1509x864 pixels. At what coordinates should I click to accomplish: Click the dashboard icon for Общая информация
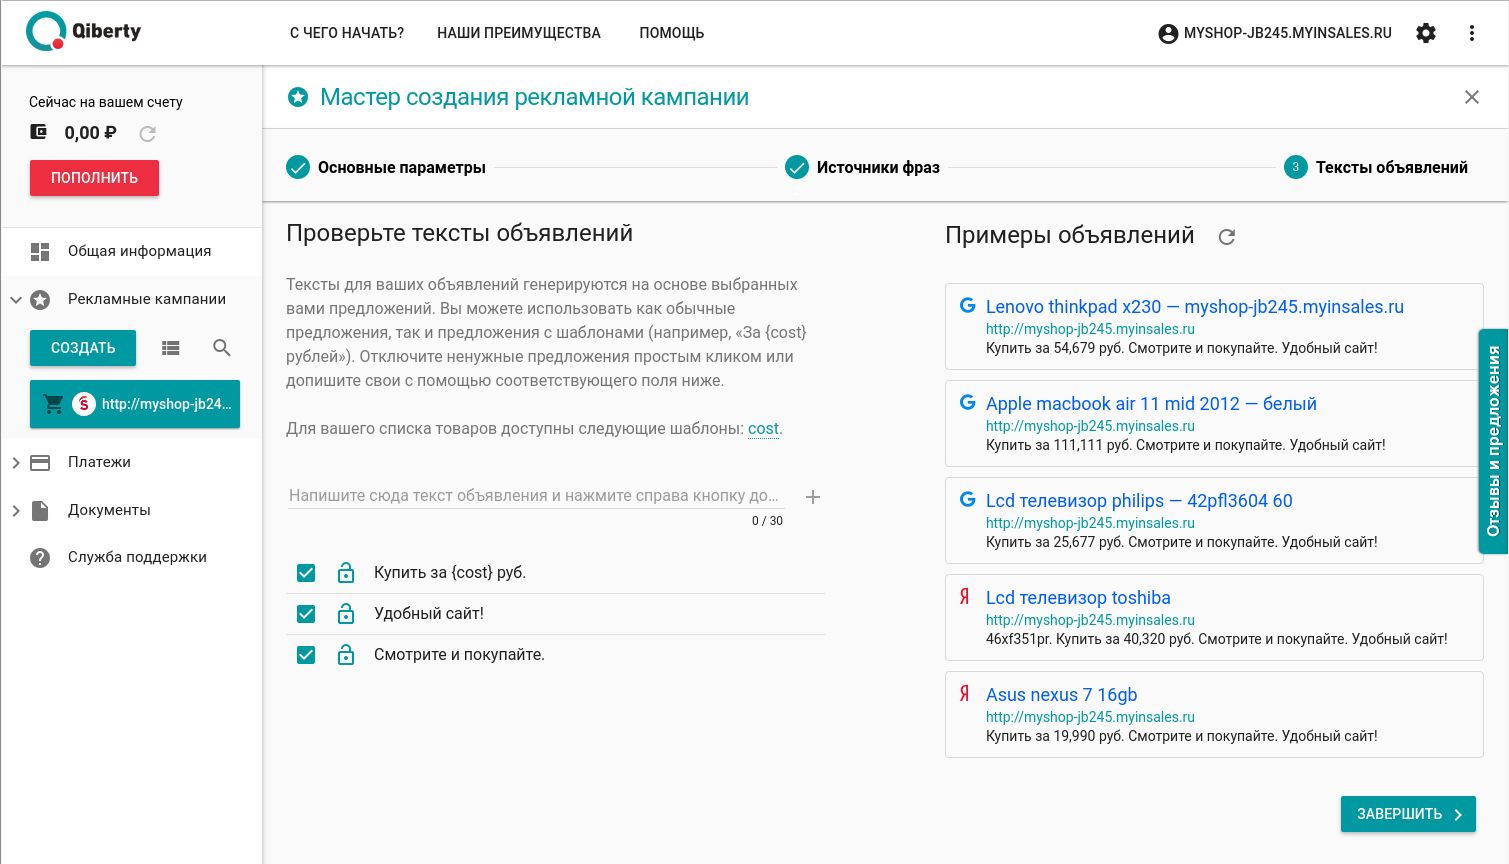(x=40, y=252)
